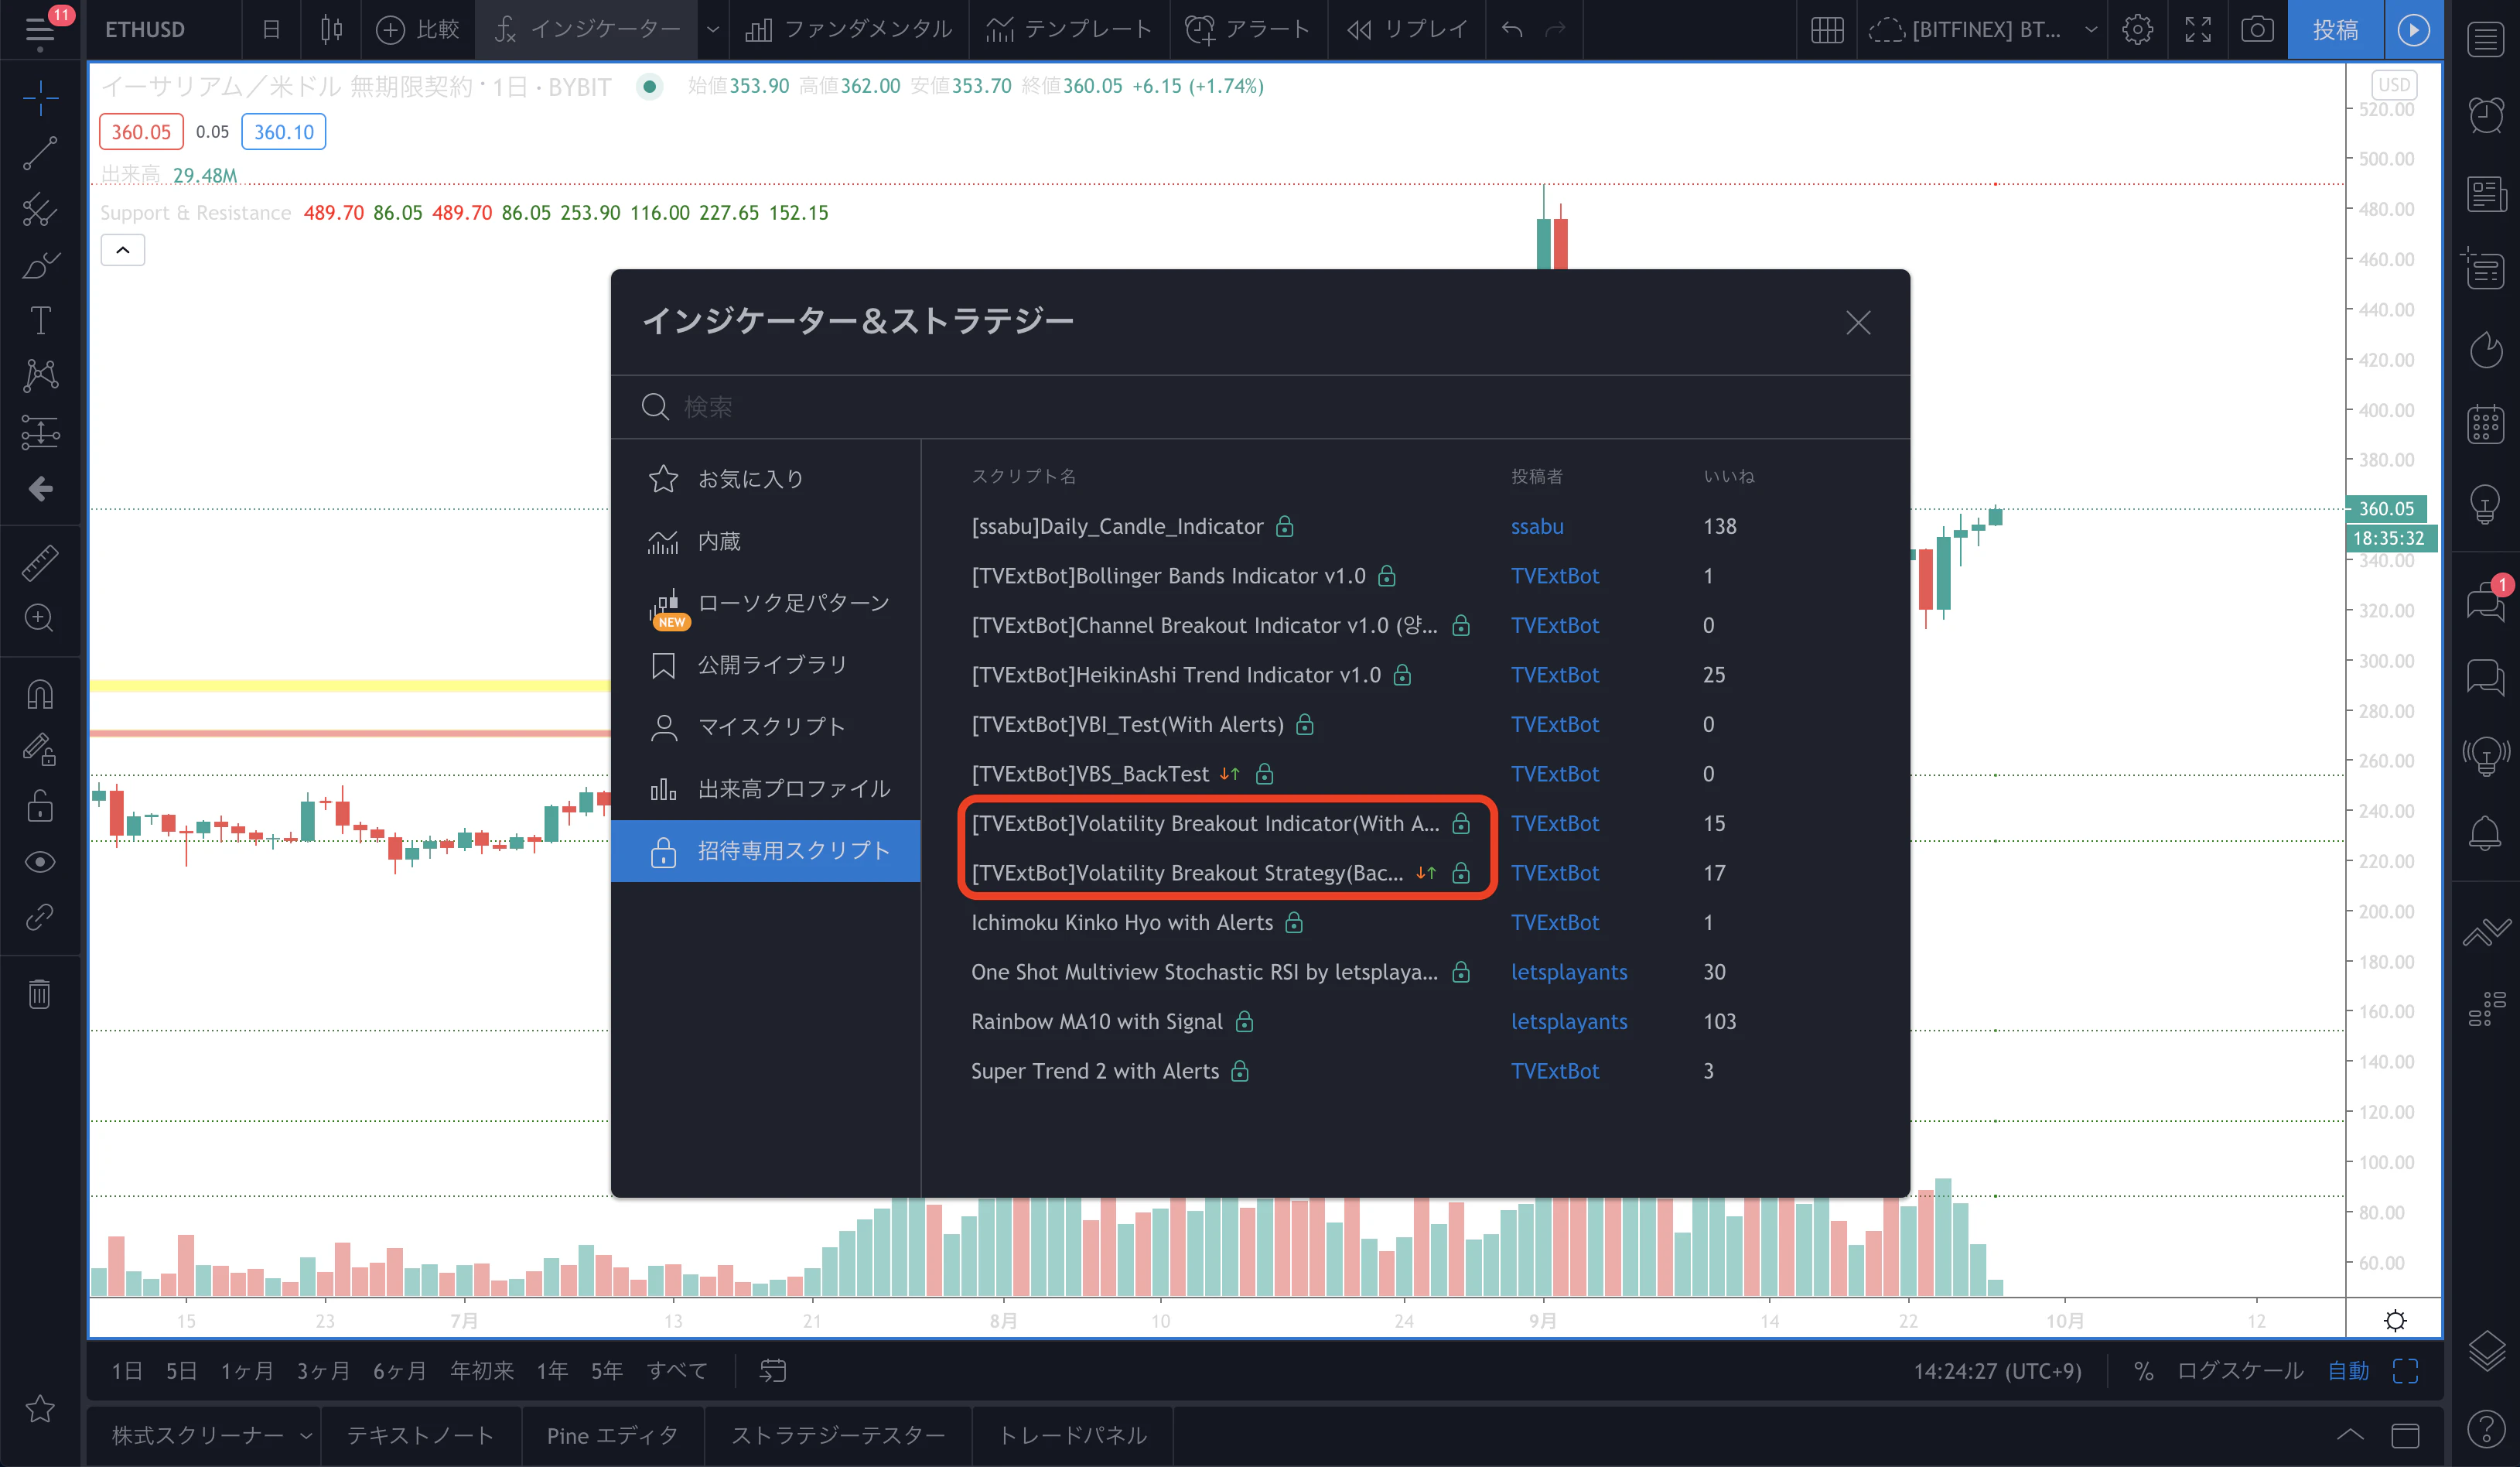Open the layout grid selector icon

[x=1827, y=29]
